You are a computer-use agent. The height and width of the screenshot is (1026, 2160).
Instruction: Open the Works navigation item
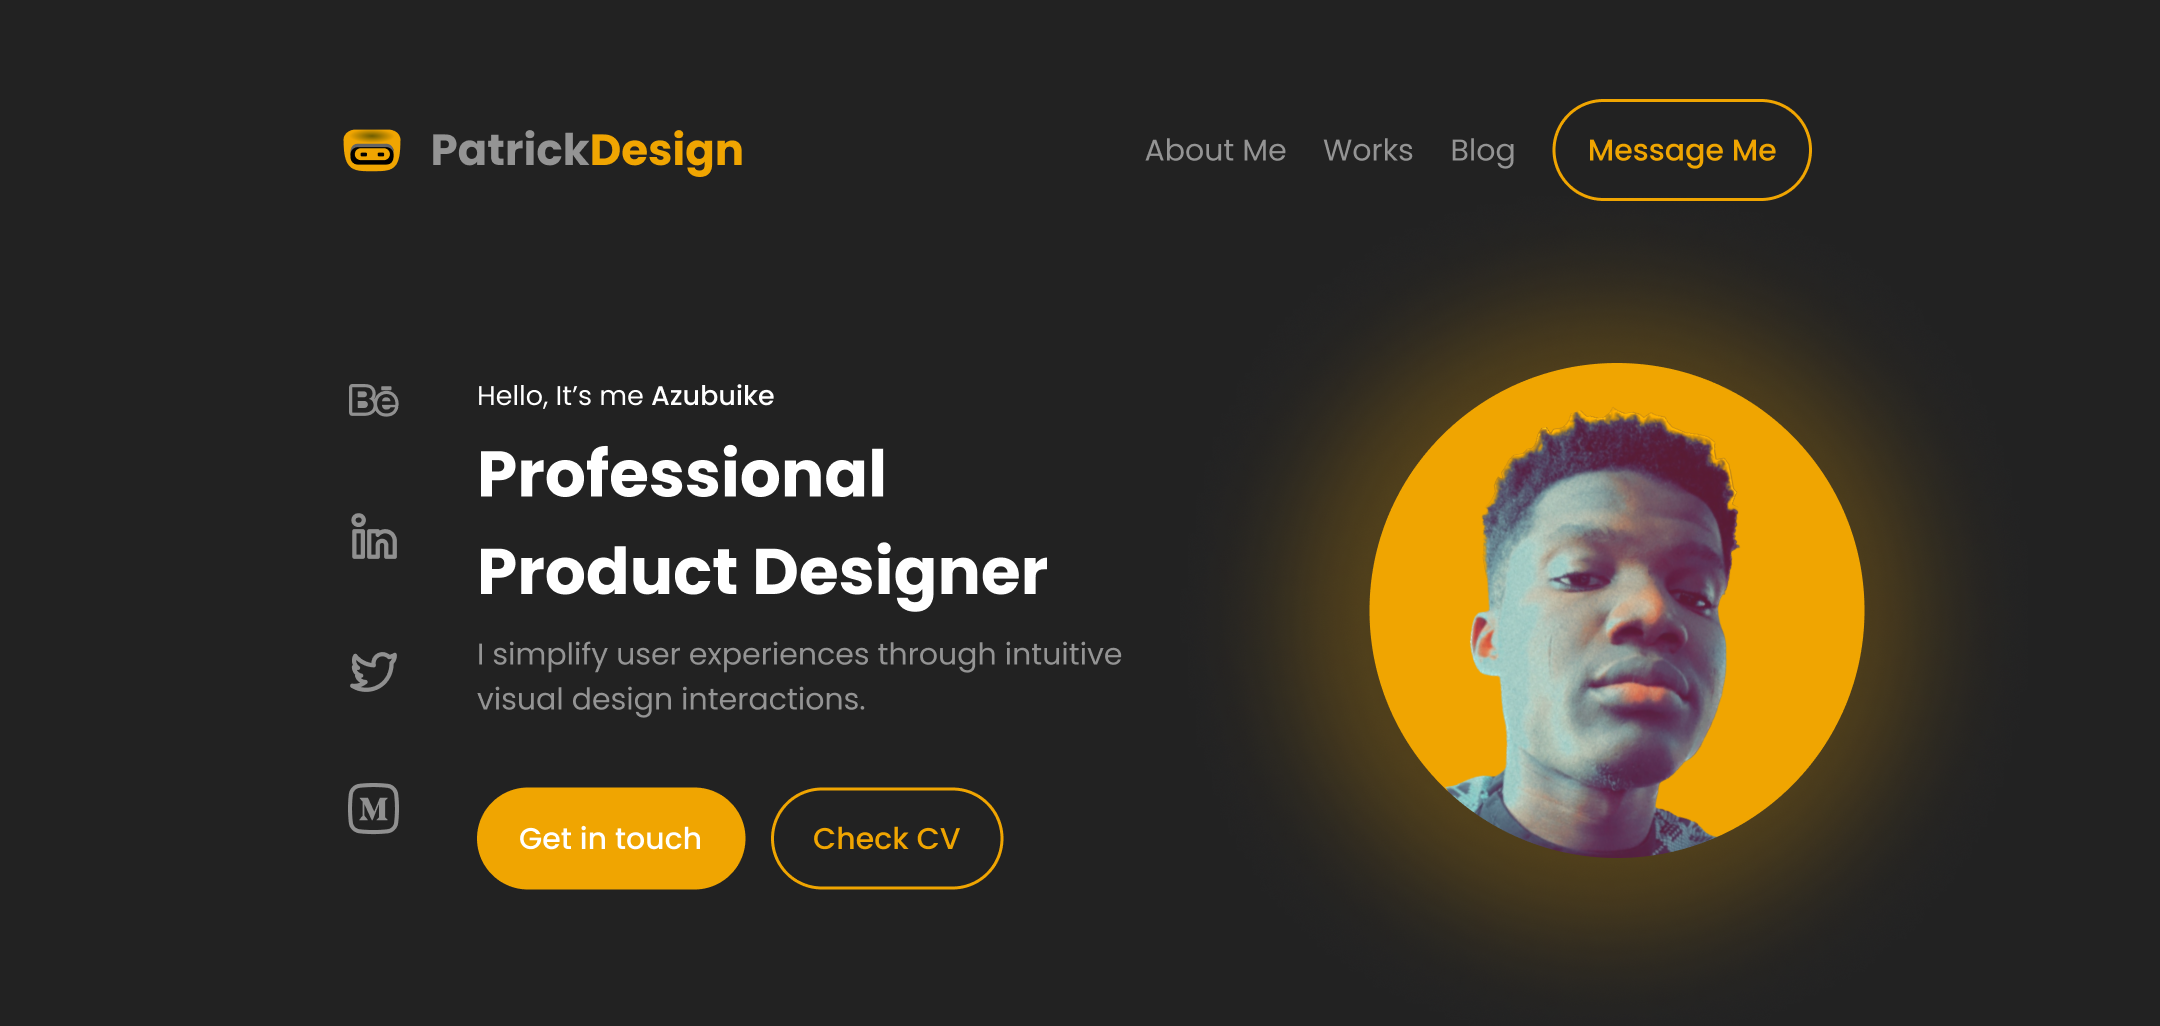click(1368, 150)
